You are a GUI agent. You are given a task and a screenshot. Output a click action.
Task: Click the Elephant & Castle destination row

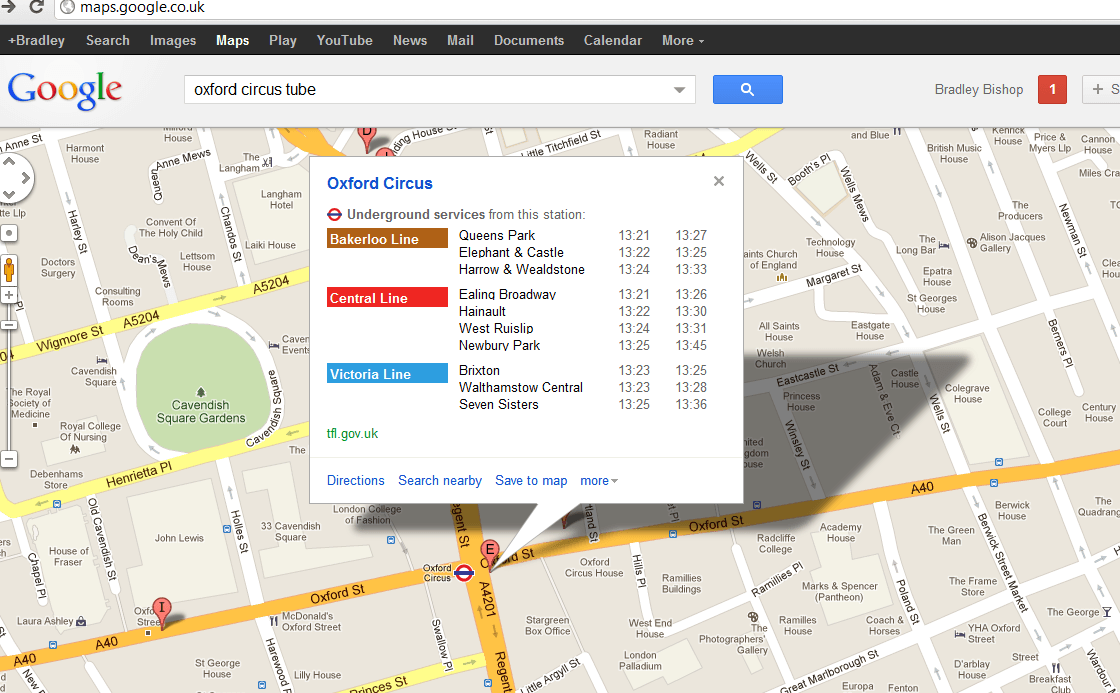583,253
